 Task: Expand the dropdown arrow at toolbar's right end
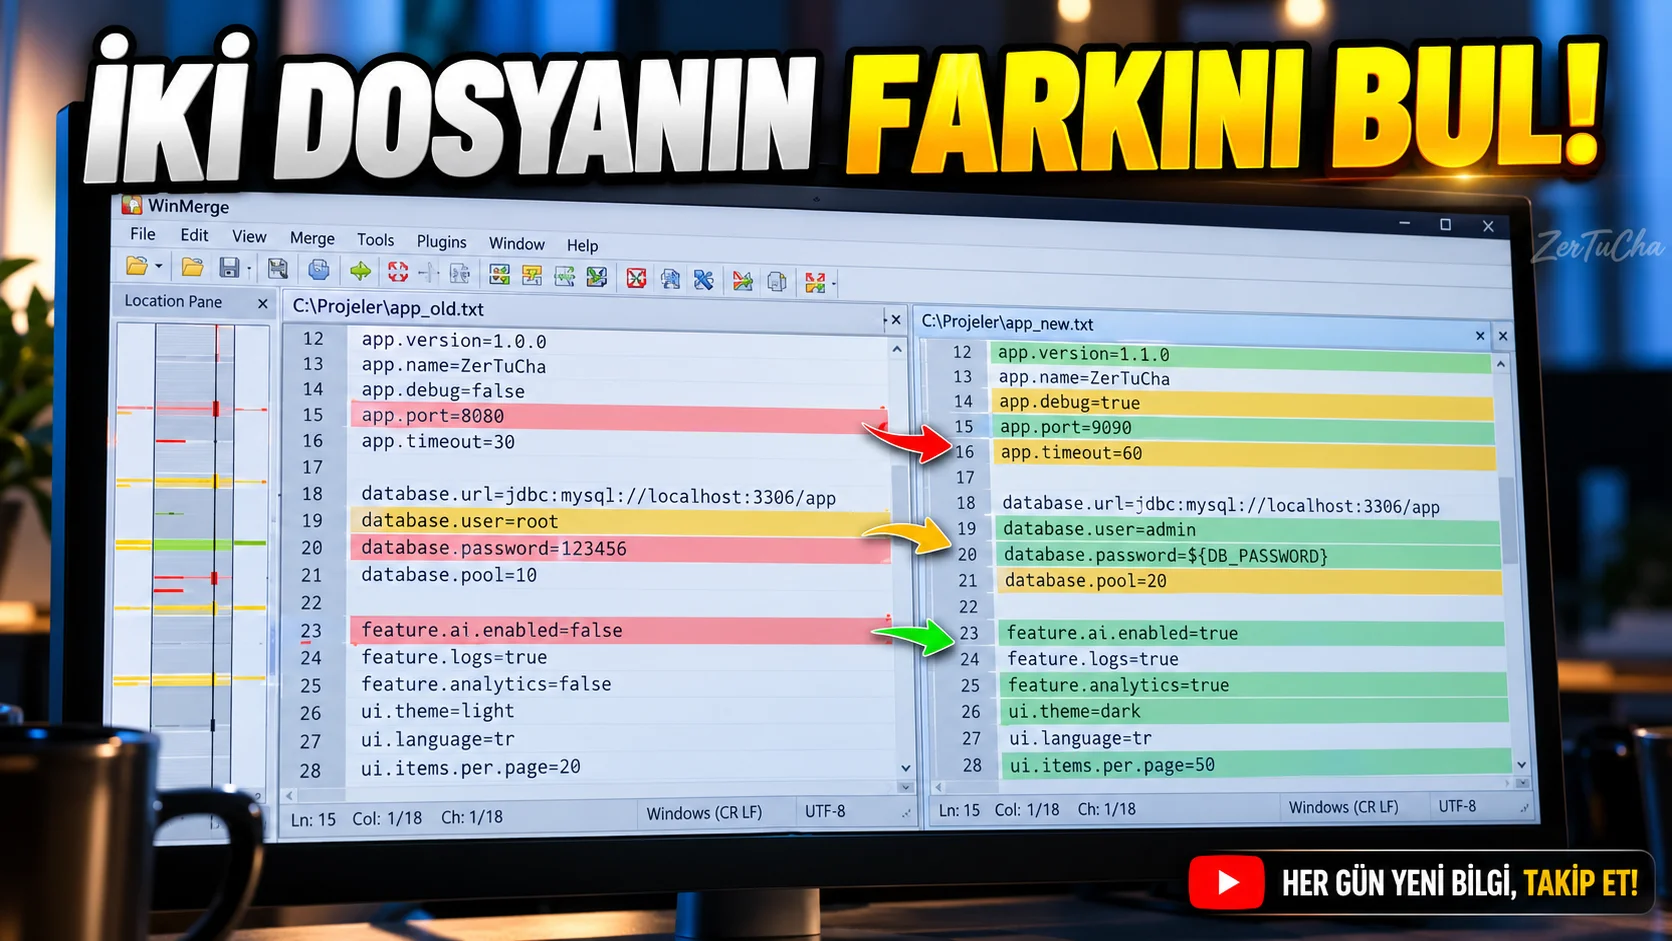[x=834, y=284]
